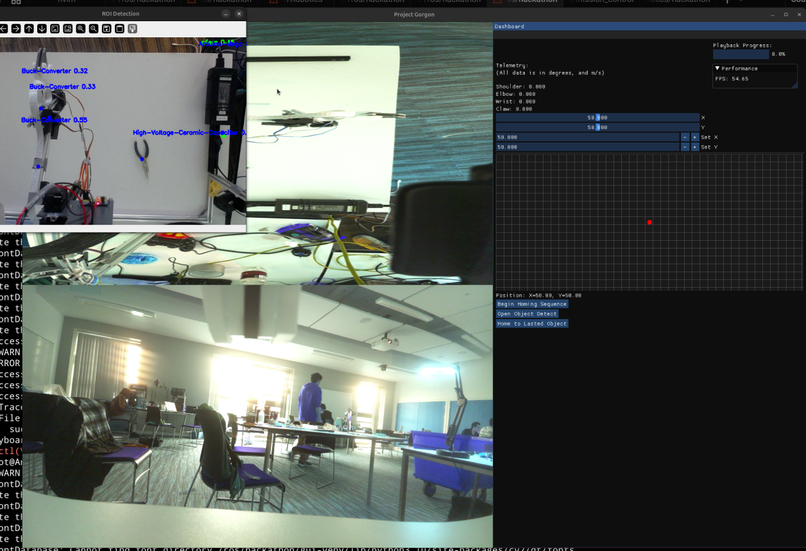Image resolution: width=806 pixels, height=551 pixels.
Task: Pan image up in ROI Detection toolbar
Action: pos(29,29)
